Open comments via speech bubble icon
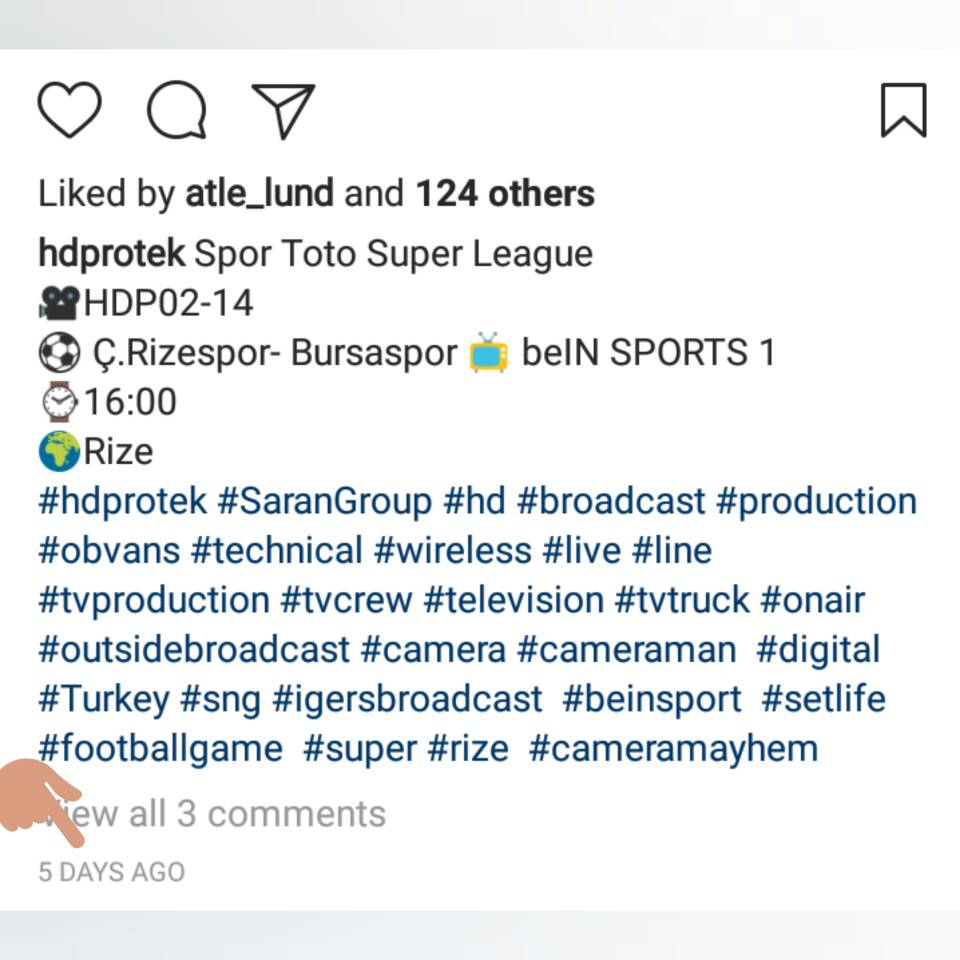Image resolution: width=960 pixels, height=960 pixels. point(177,110)
